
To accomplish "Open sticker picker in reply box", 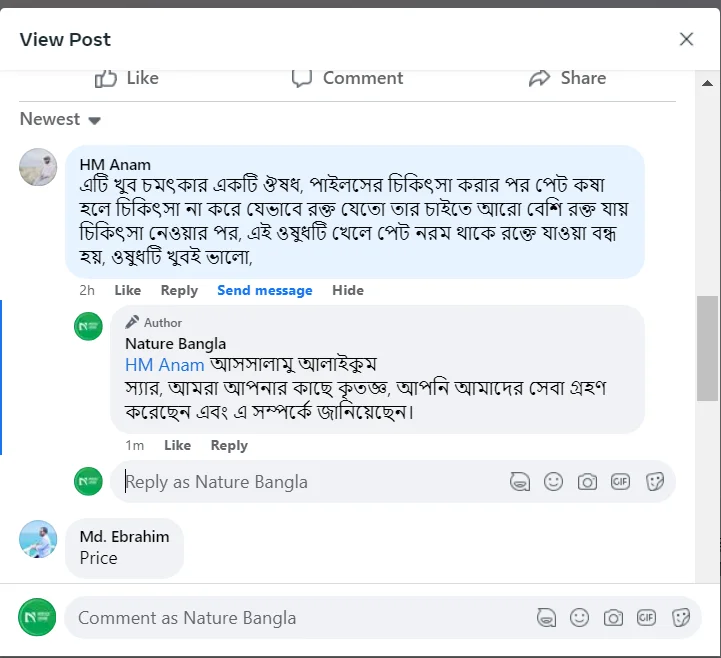I will (655, 482).
